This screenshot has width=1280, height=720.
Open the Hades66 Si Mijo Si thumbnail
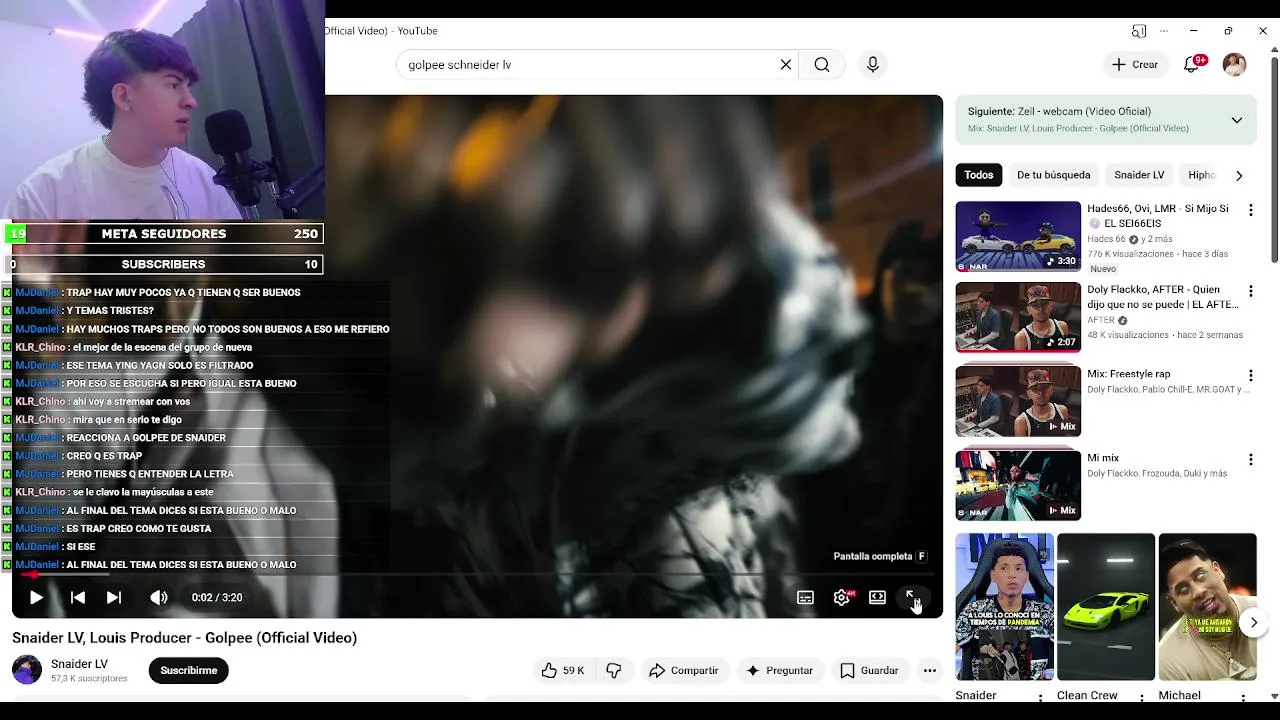[x=1018, y=236]
